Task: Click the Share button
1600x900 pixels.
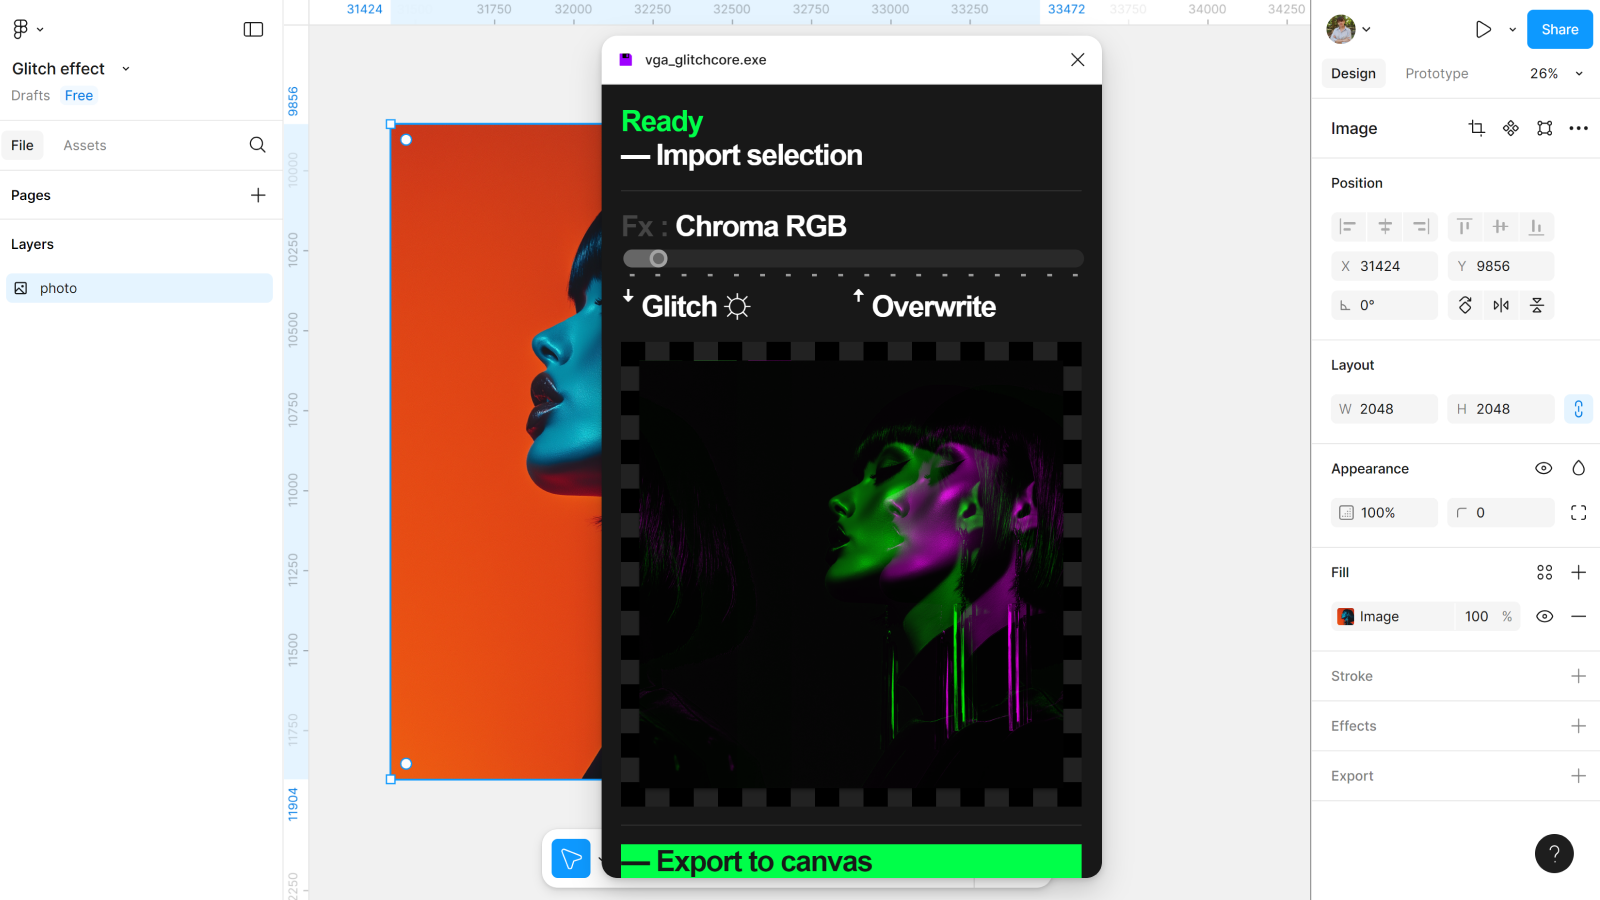Action: click(1559, 30)
